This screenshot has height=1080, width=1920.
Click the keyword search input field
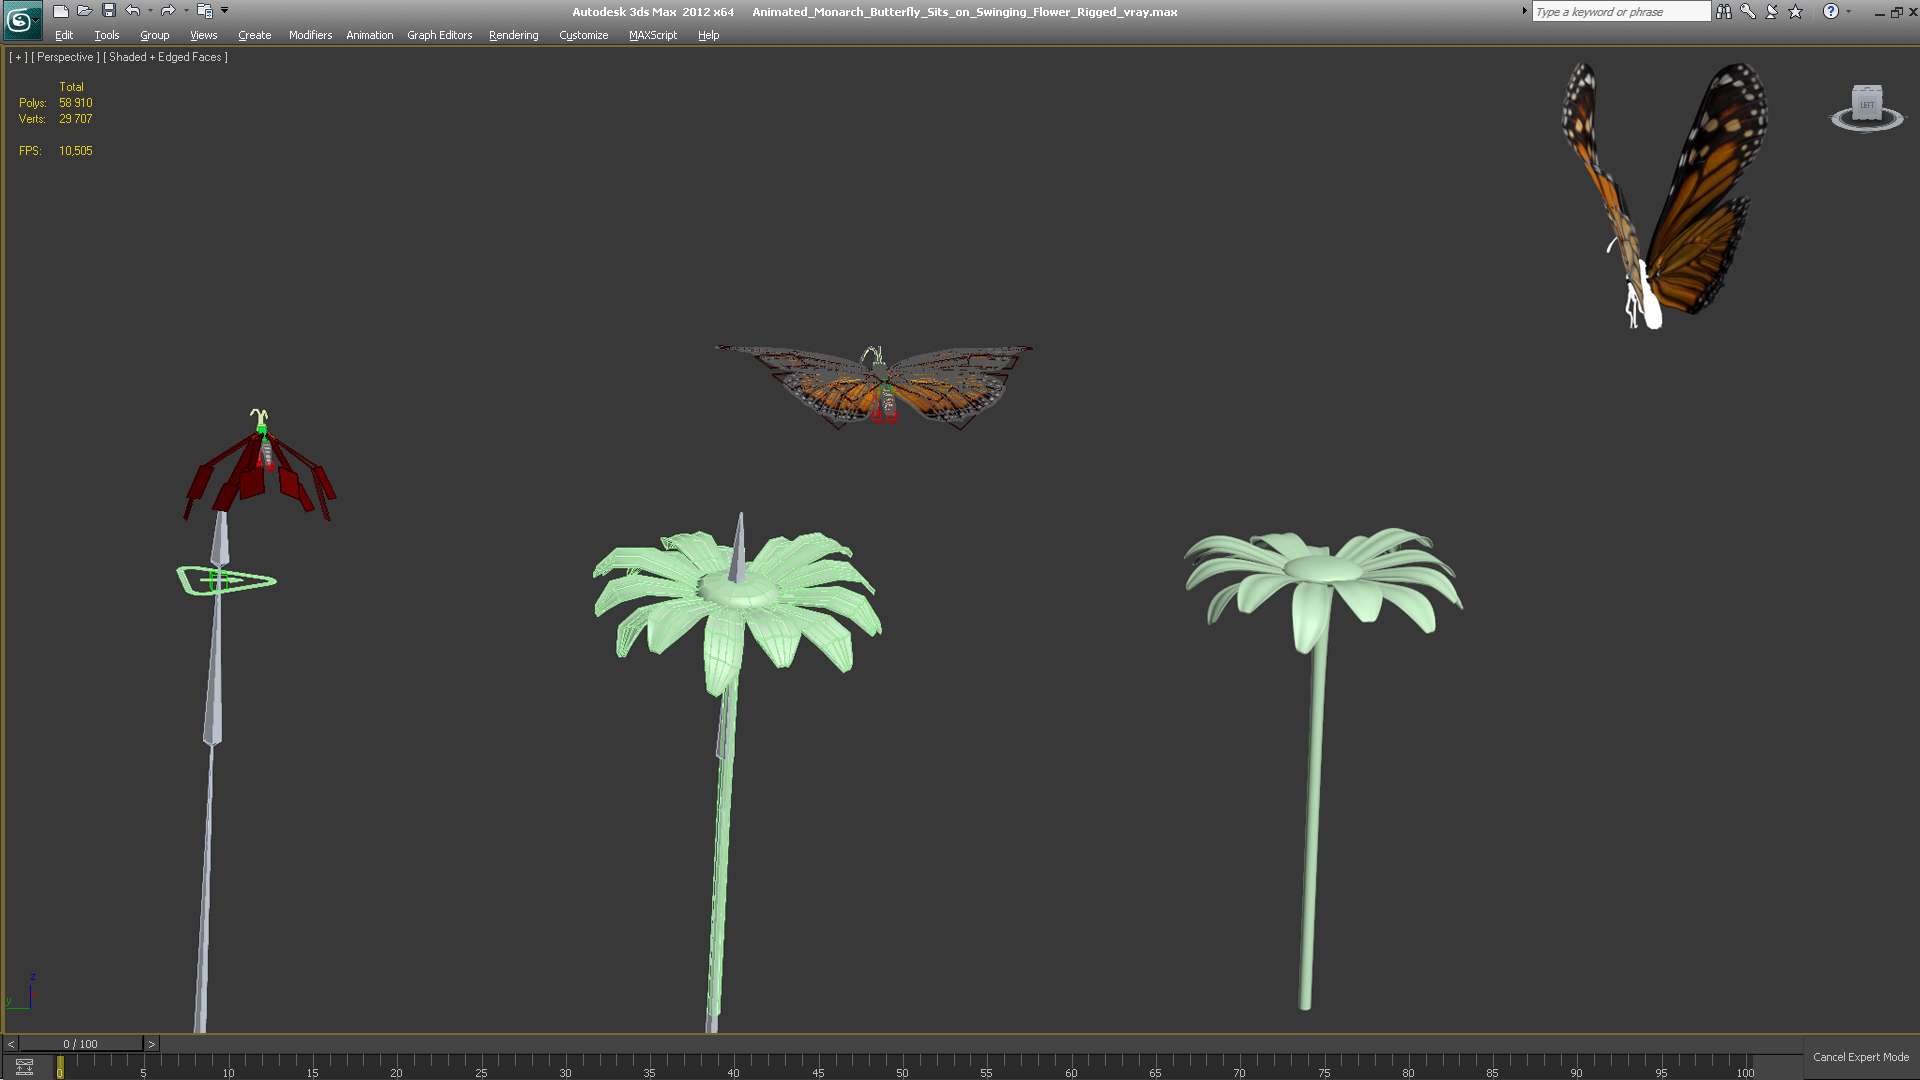pos(1620,12)
